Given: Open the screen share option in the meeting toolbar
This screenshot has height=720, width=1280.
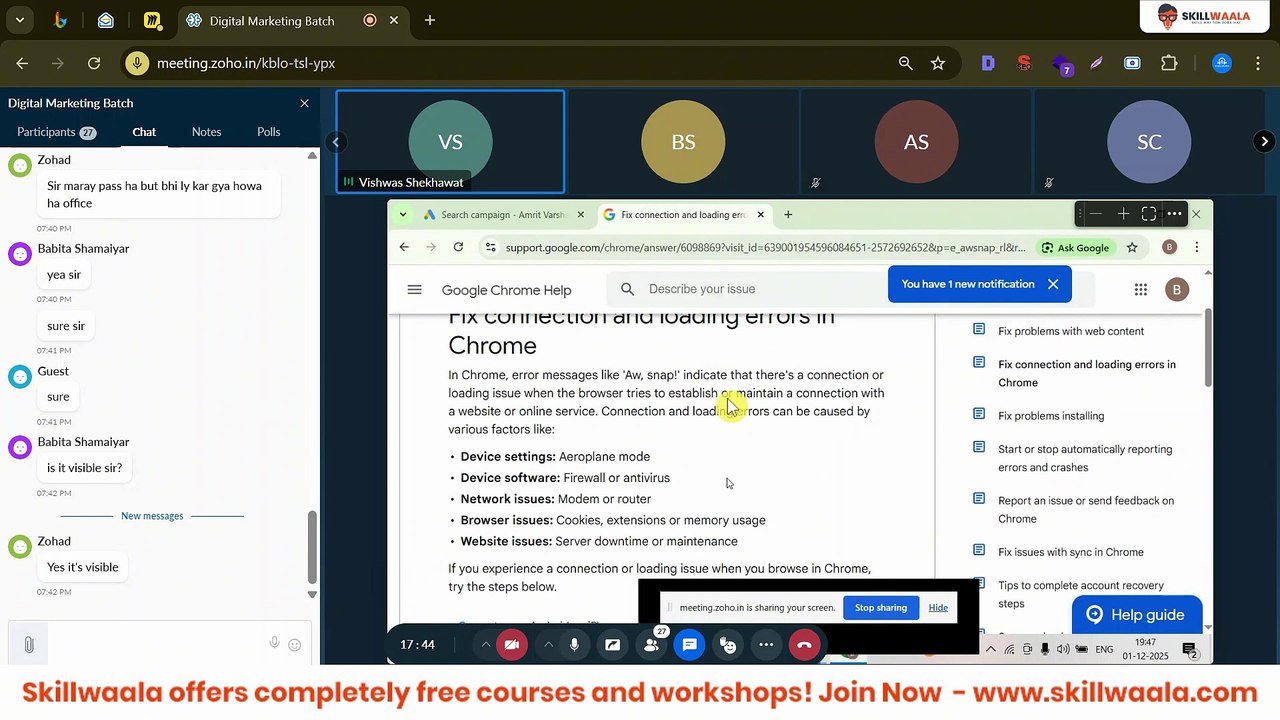Looking at the screenshot, I should (x=612, y=645).
